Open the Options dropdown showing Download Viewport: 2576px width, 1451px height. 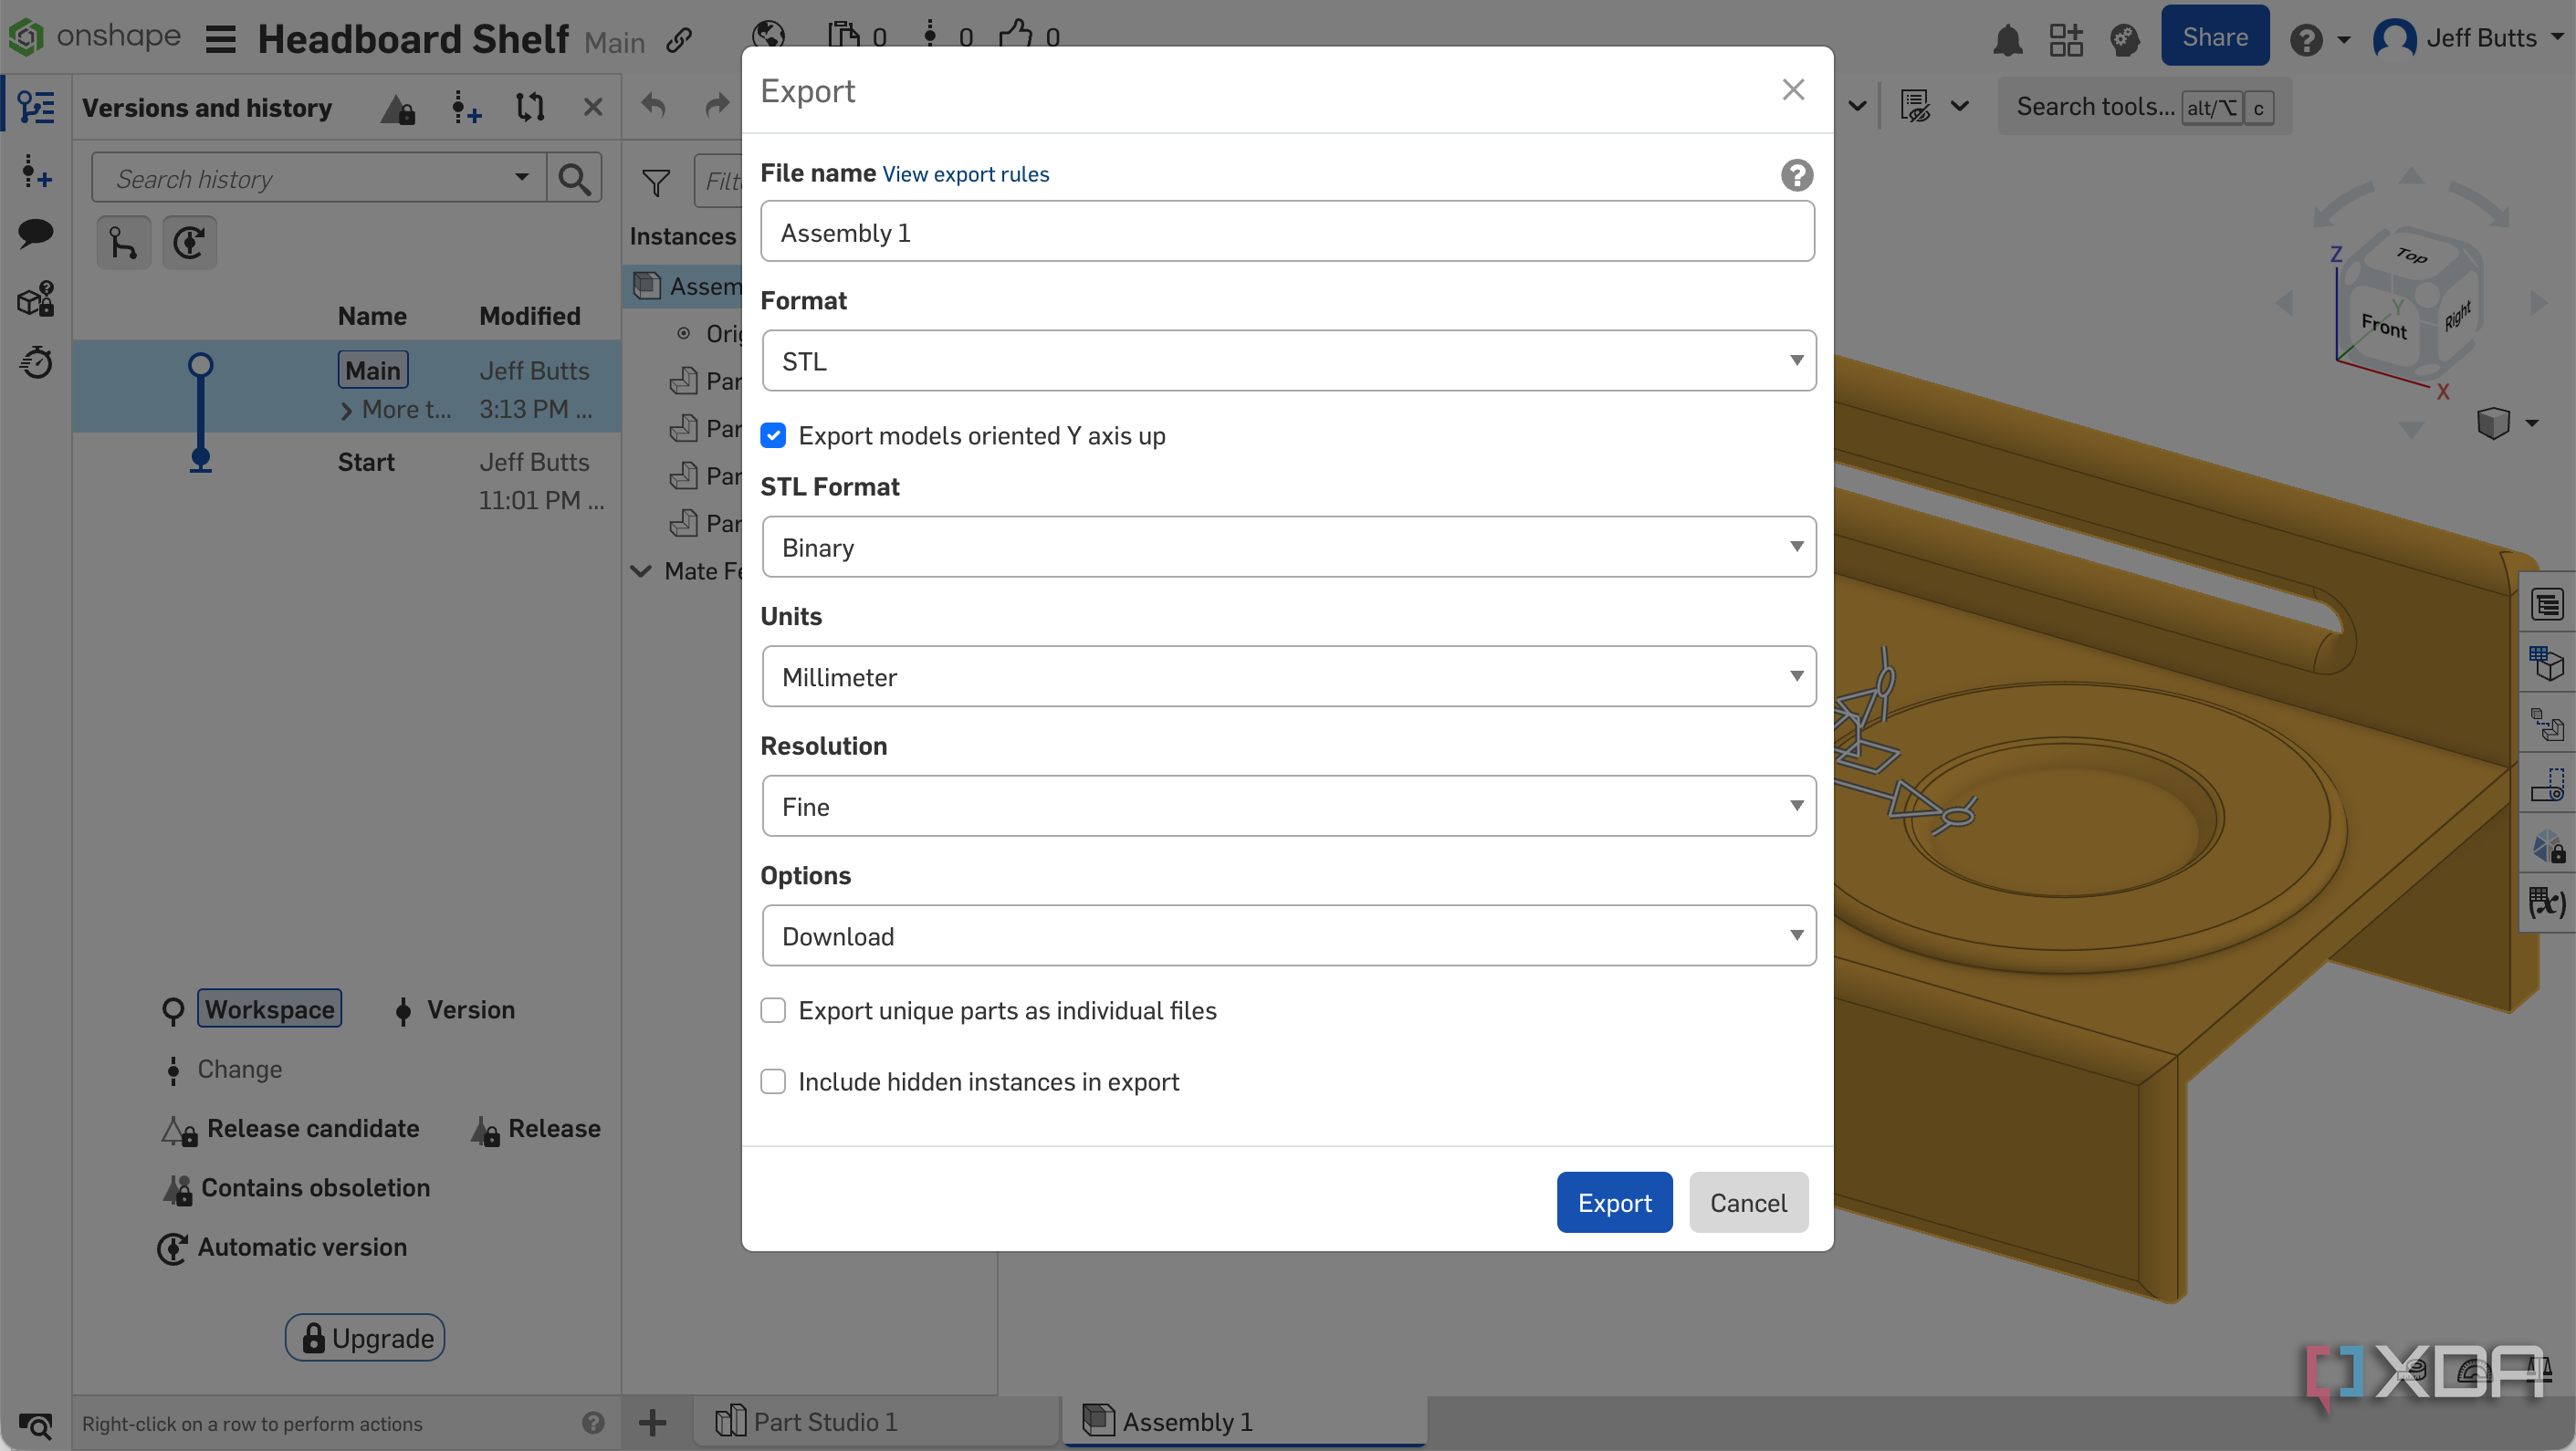coord(1288,935)
